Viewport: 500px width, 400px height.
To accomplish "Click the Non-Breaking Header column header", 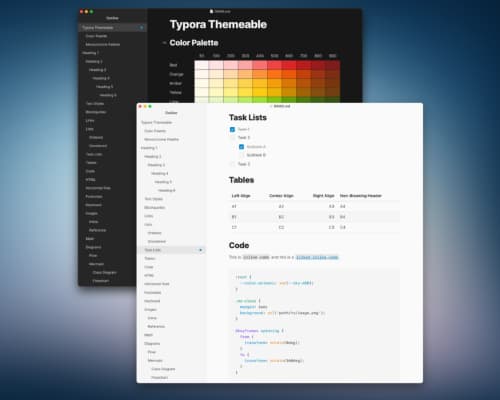I will click(361, 196).
